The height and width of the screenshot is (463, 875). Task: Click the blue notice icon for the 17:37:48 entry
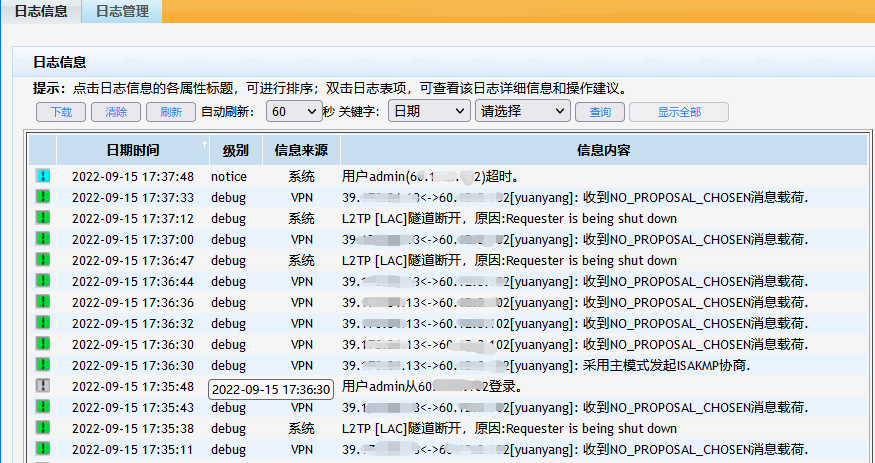click(43, 176)
